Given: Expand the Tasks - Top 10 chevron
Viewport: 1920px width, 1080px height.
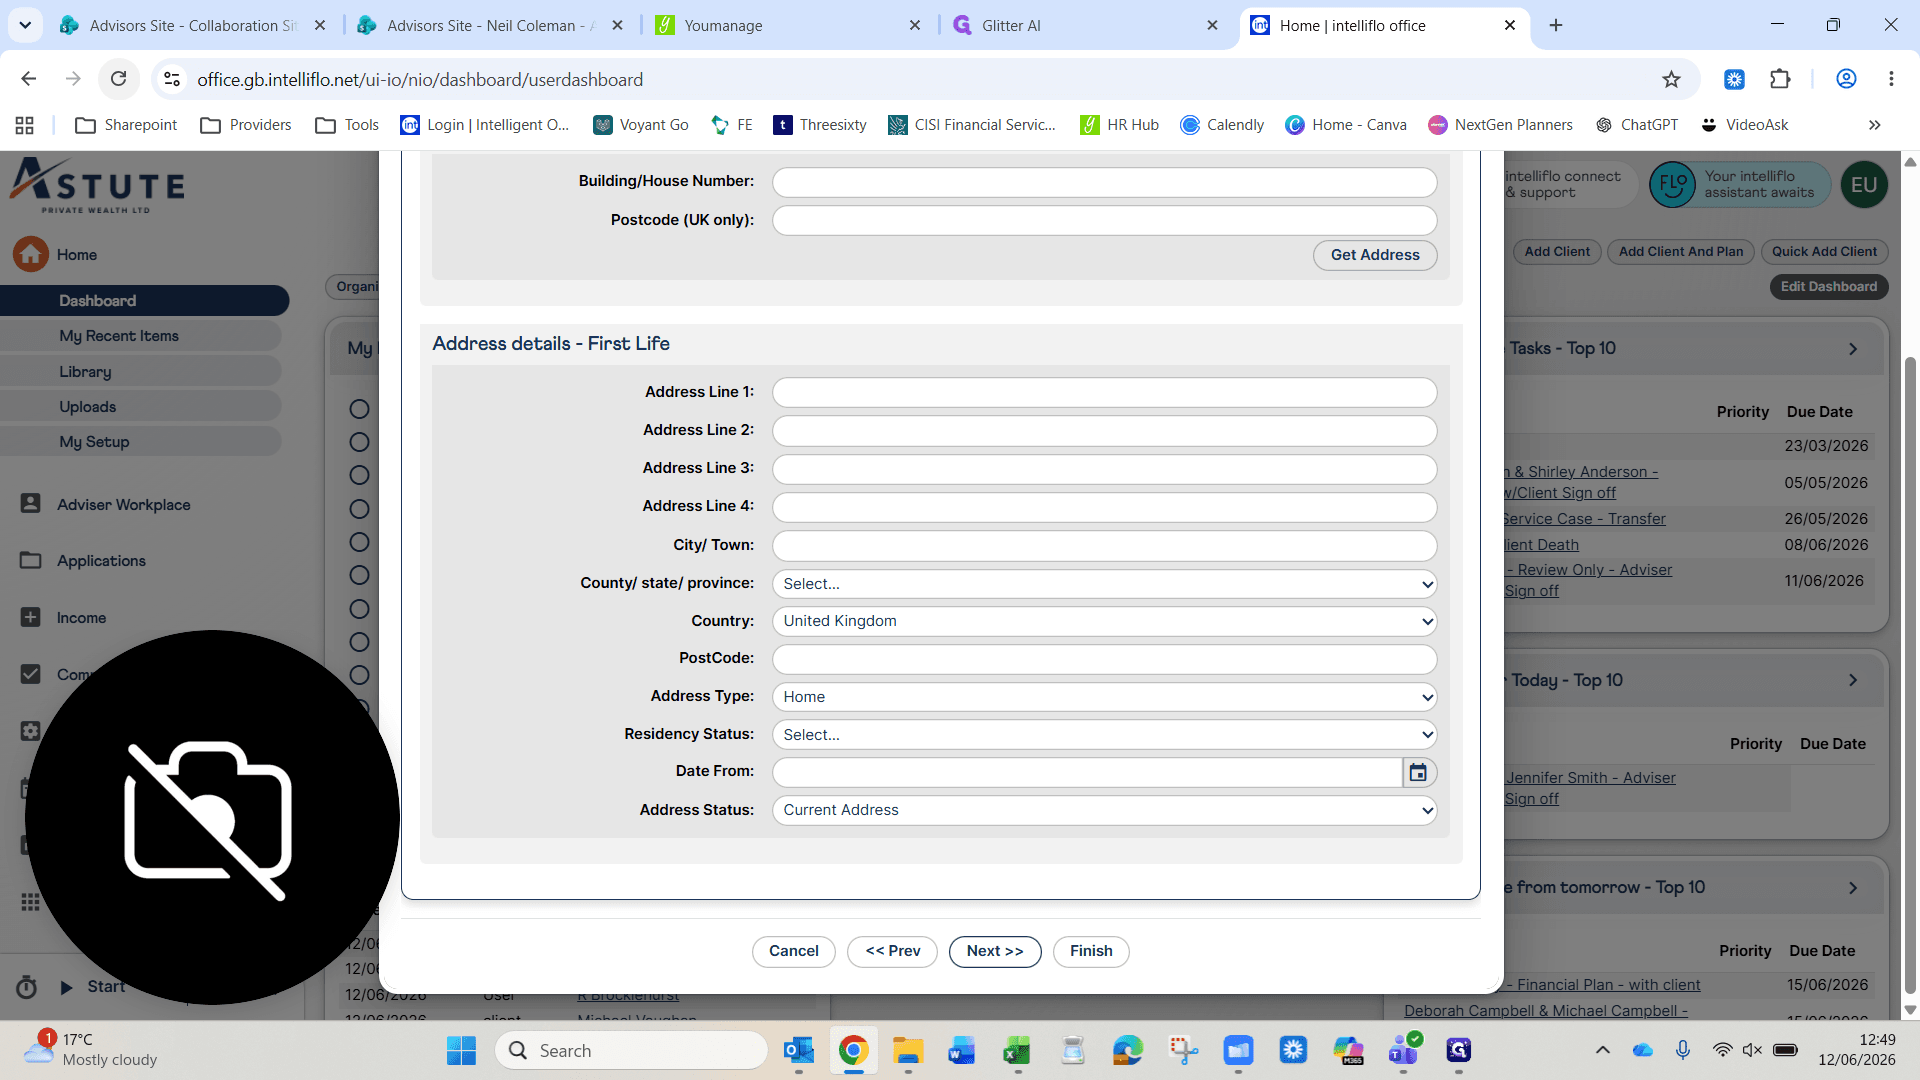Looking at the screenshot, I should pyautogui.click(x=1852, y=349).
